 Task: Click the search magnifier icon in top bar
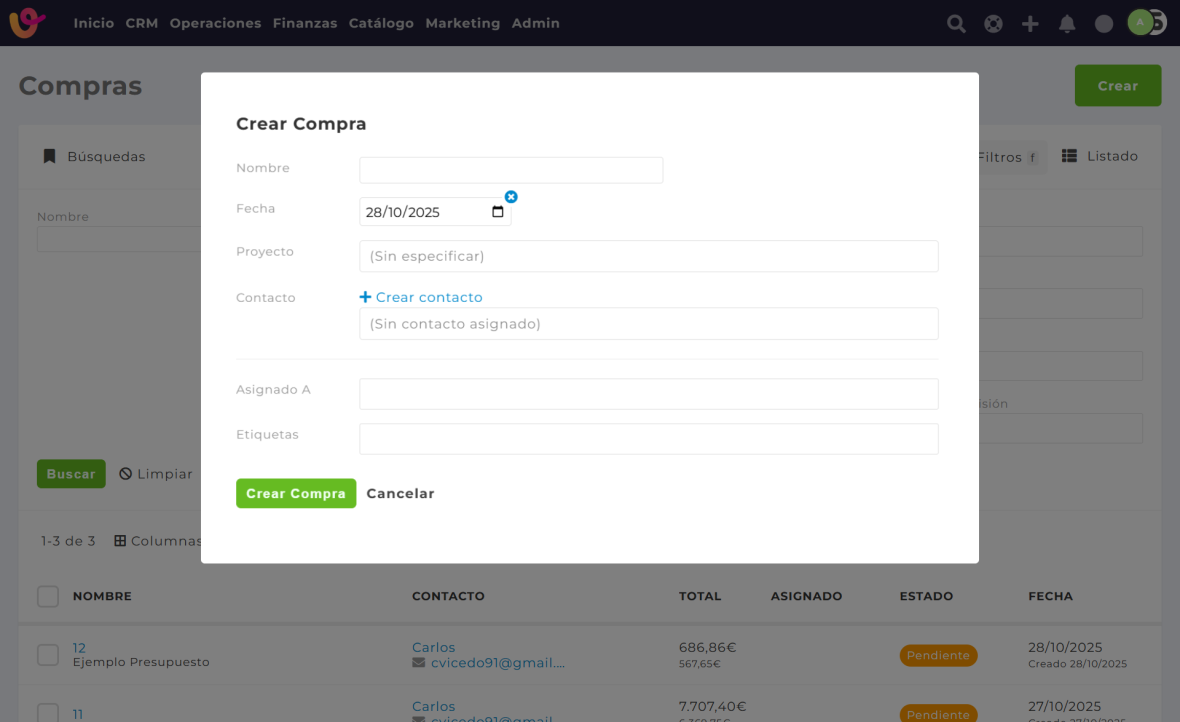click(956, 24)
